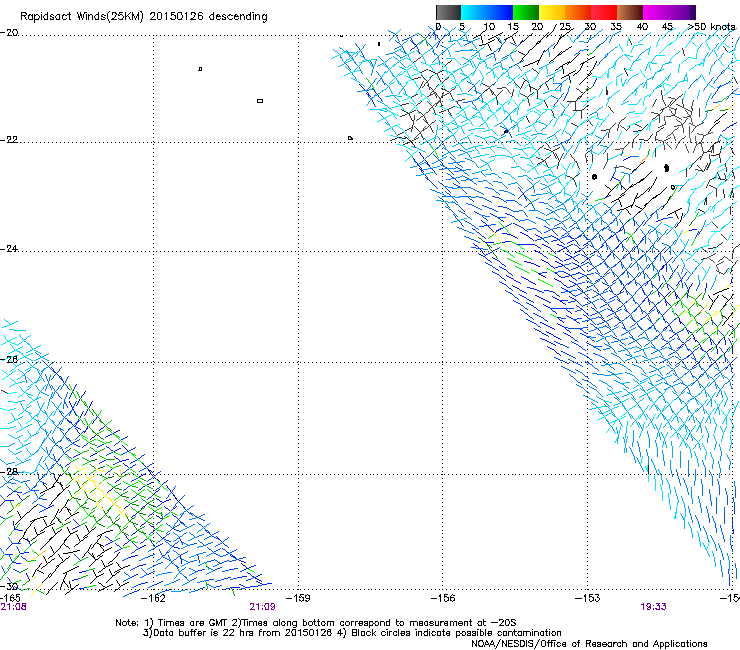Click the 21:09 pass time label
The image size is (740, 650).
pyautogui.click(x=262, y=607)
